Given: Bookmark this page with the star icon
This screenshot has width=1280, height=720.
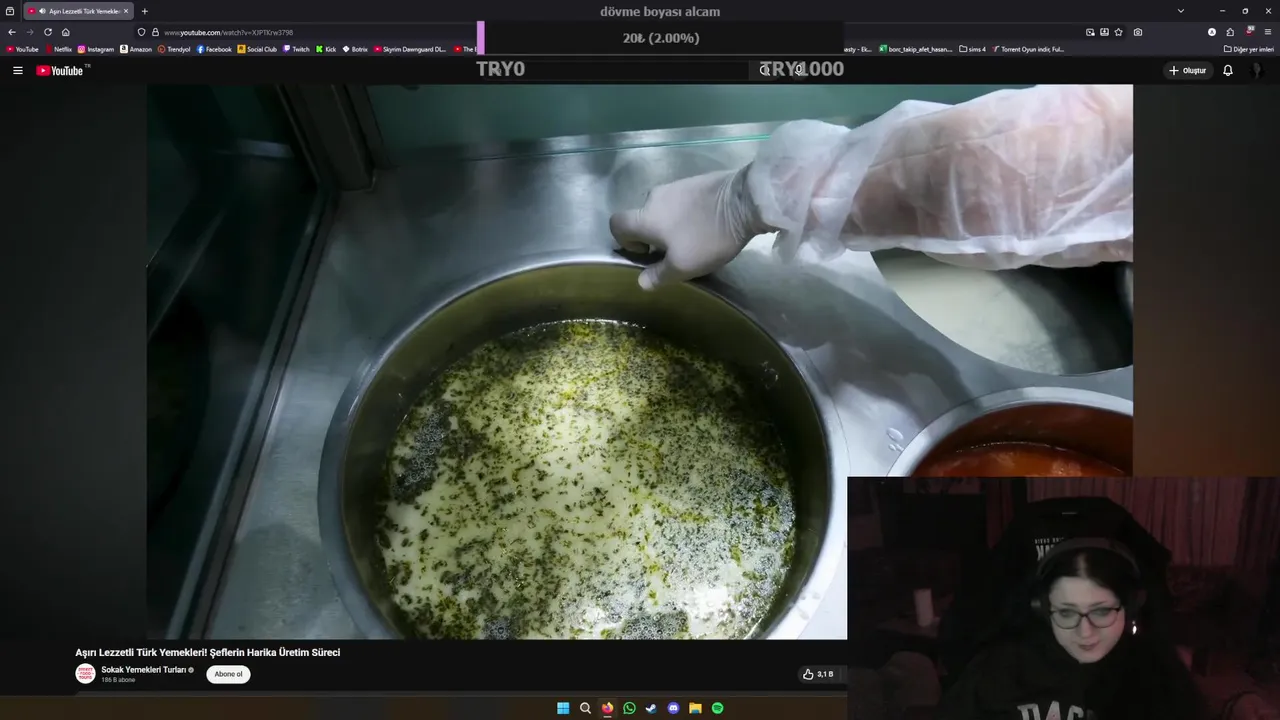Looking at the screenshot, I should pyautogui.click(x=1118, y=32).
